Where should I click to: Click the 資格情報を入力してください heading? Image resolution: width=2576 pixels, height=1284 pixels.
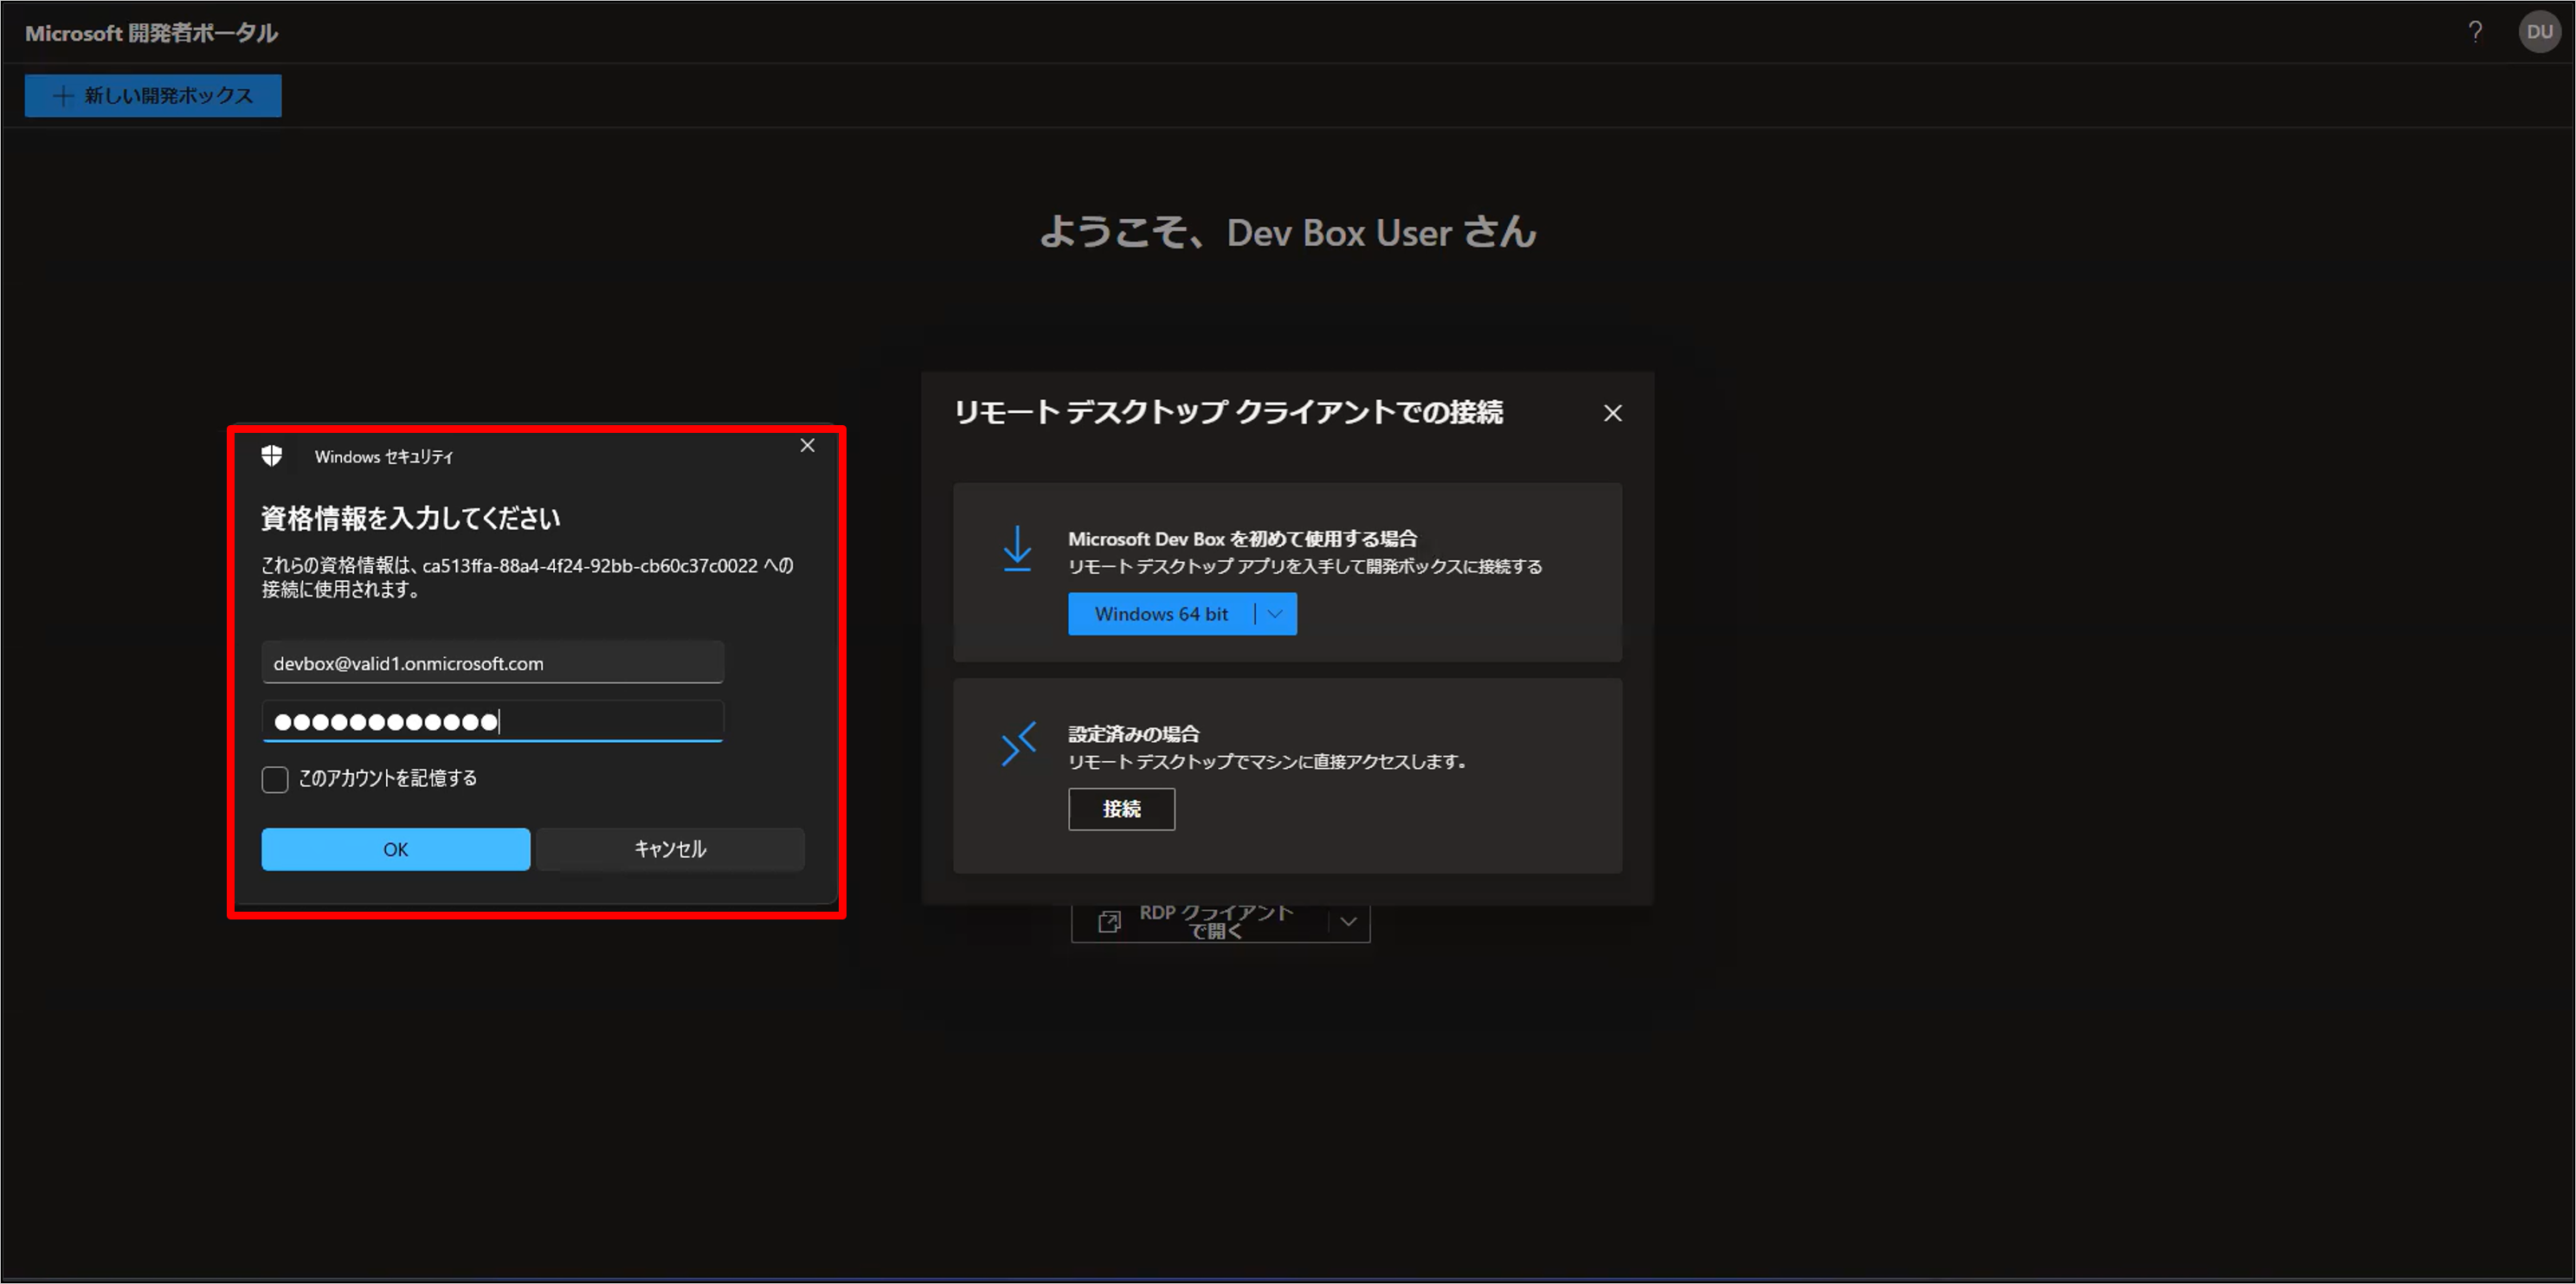[x=410, y=518]
